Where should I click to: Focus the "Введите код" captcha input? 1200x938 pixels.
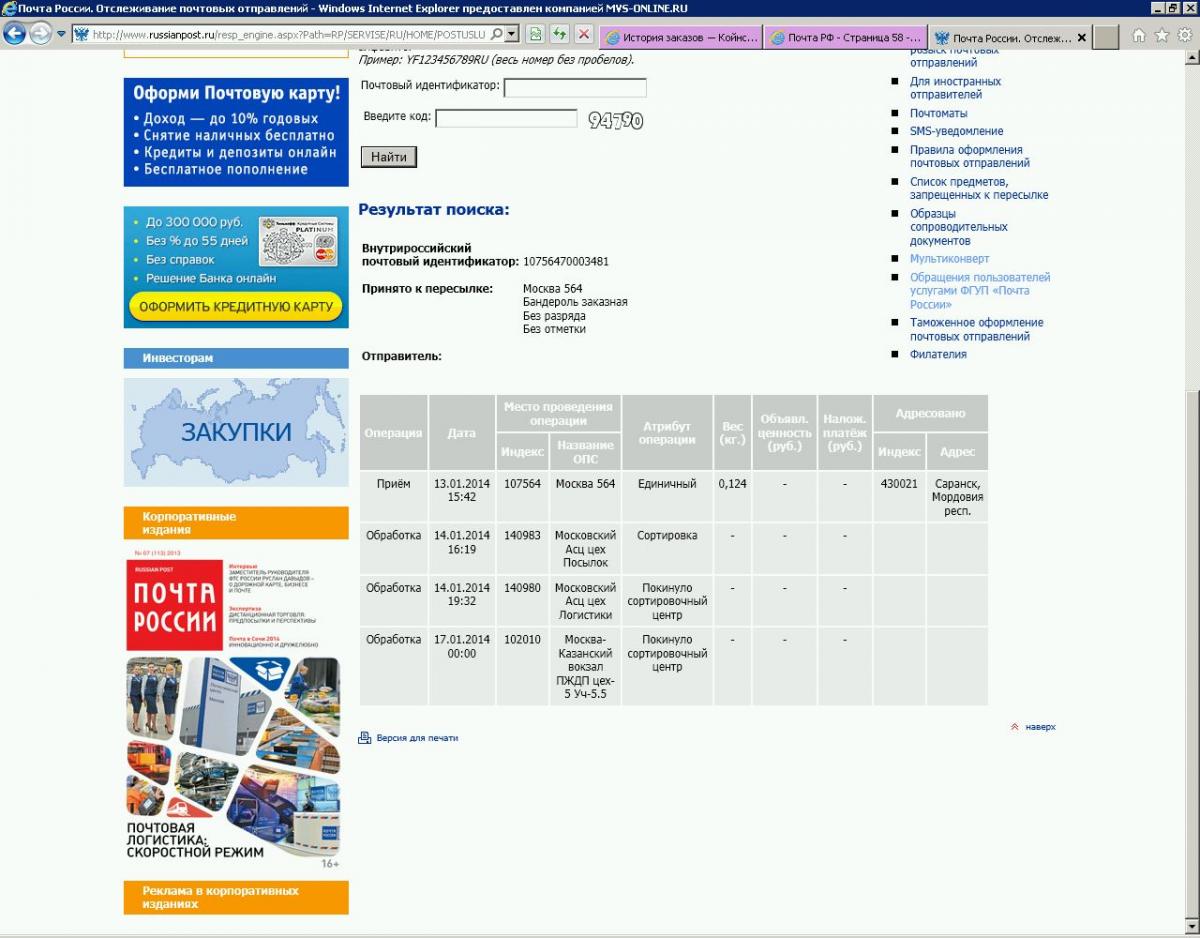click(507, 118)
